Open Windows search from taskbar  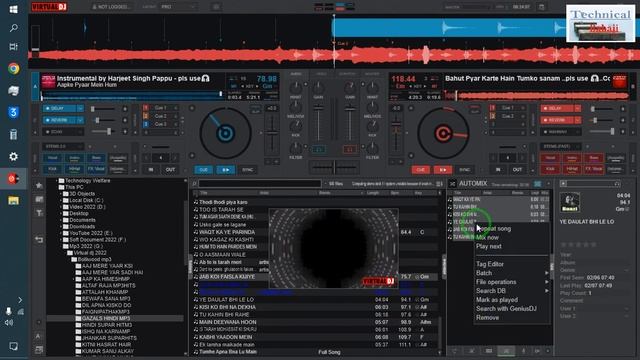(x=13, y=28)
